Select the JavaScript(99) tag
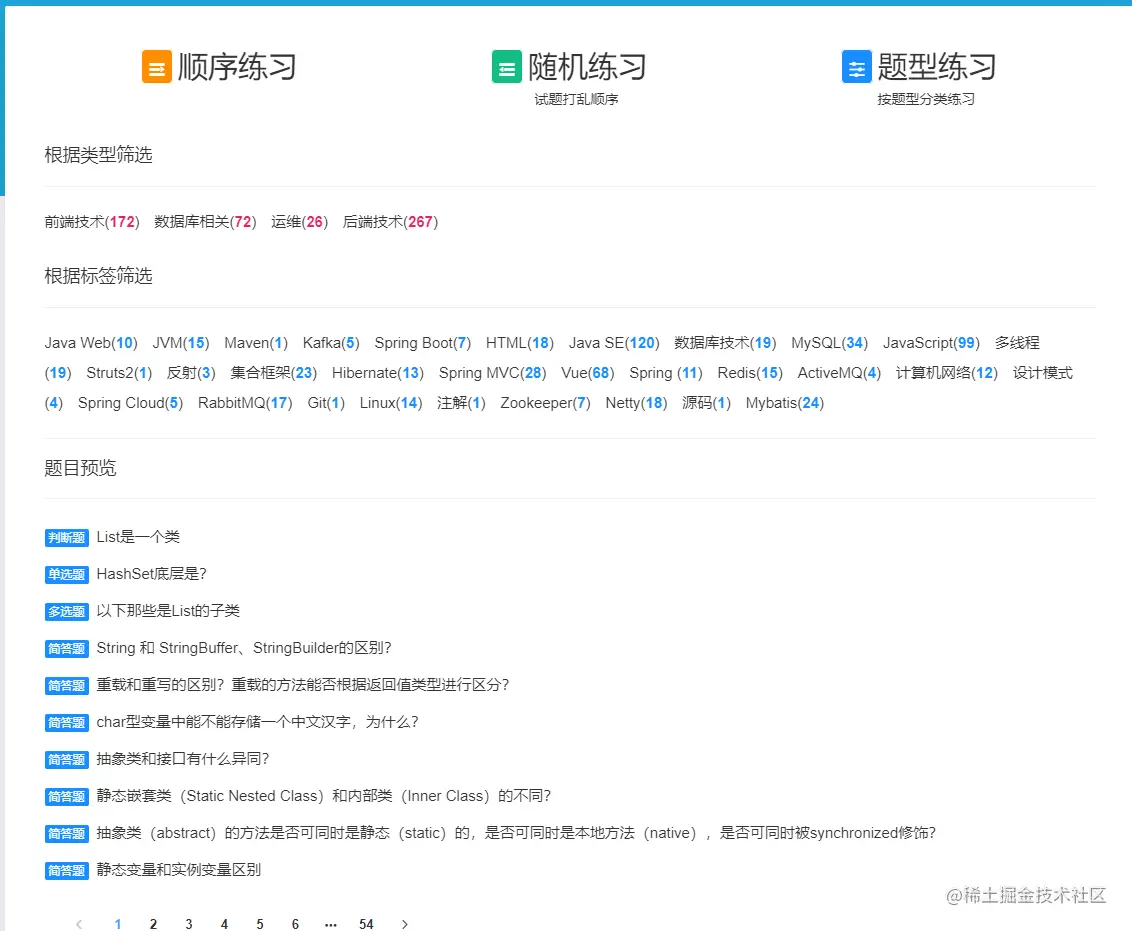Screen dimensions: 1132x931 (931, 342)
